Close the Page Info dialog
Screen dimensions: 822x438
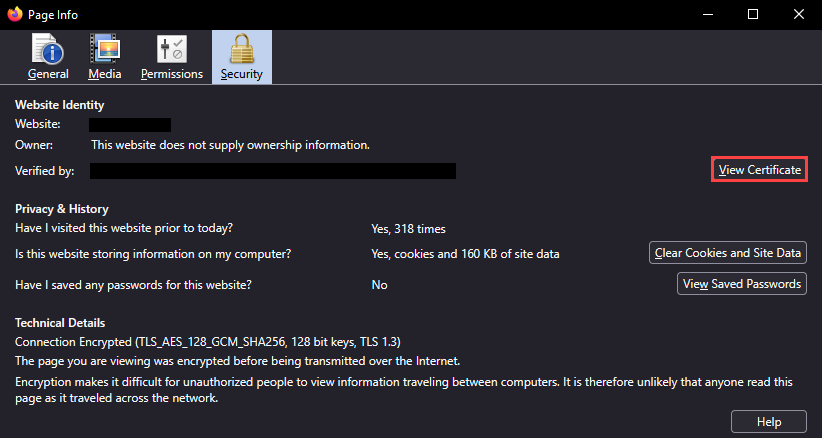click(x=799, y=14)
